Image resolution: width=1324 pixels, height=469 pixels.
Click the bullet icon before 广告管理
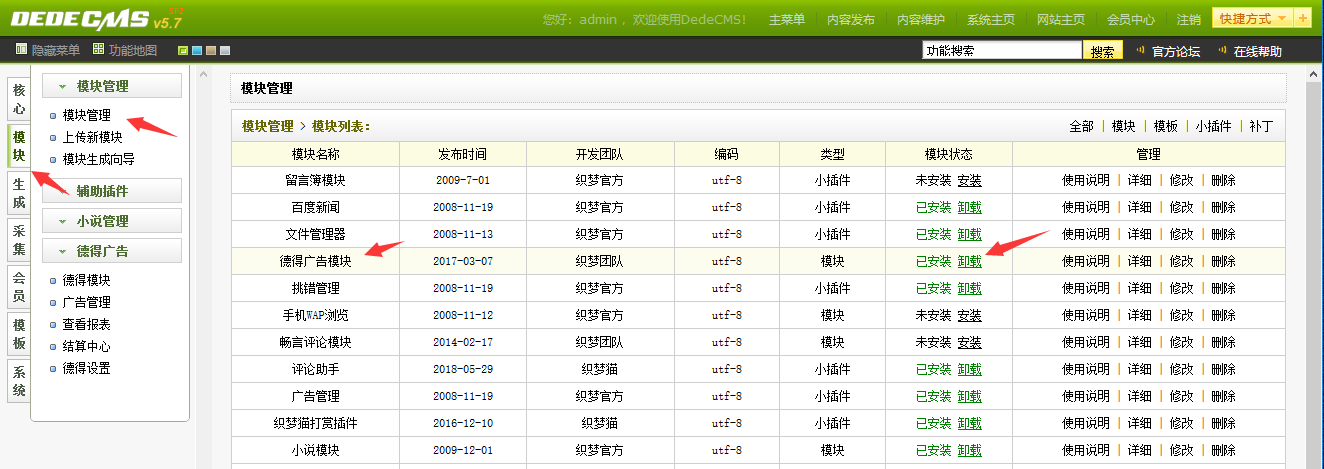[x=54, y=303]
